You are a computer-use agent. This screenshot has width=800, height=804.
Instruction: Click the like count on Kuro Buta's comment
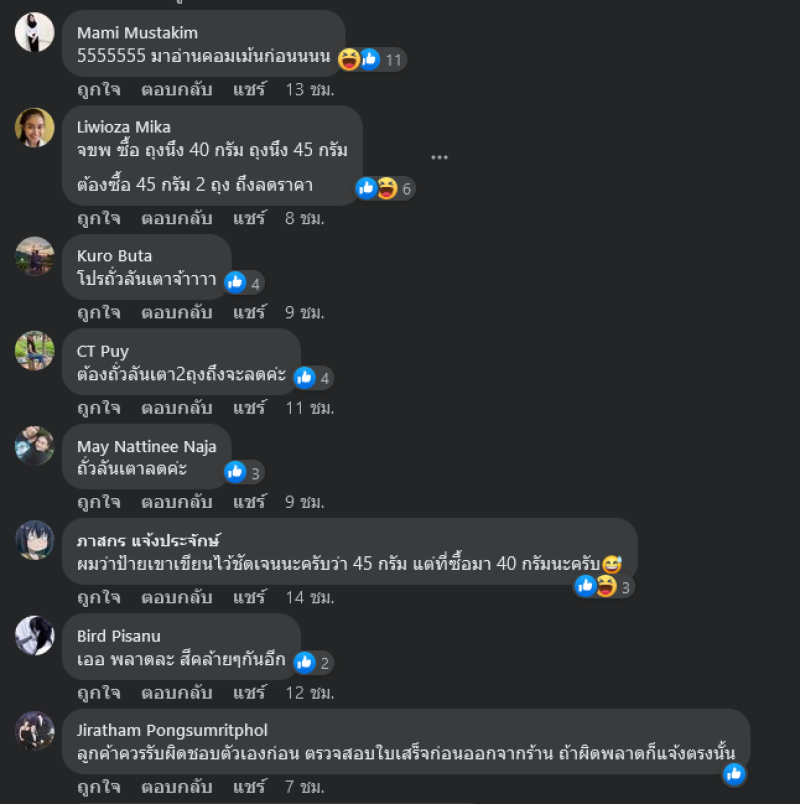255,284
